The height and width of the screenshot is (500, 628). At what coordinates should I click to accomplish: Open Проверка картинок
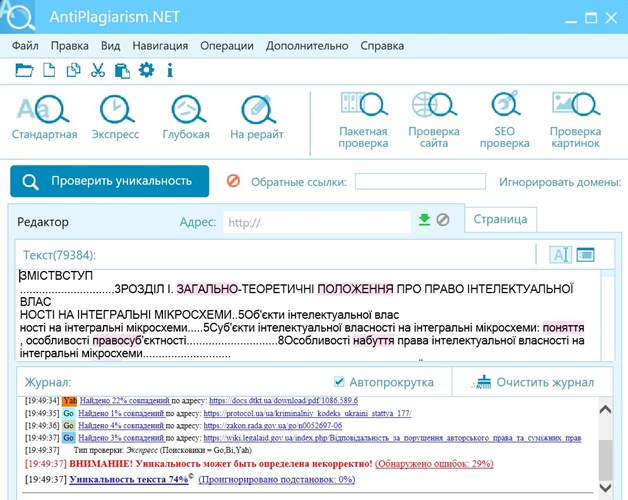click(576, 120)
